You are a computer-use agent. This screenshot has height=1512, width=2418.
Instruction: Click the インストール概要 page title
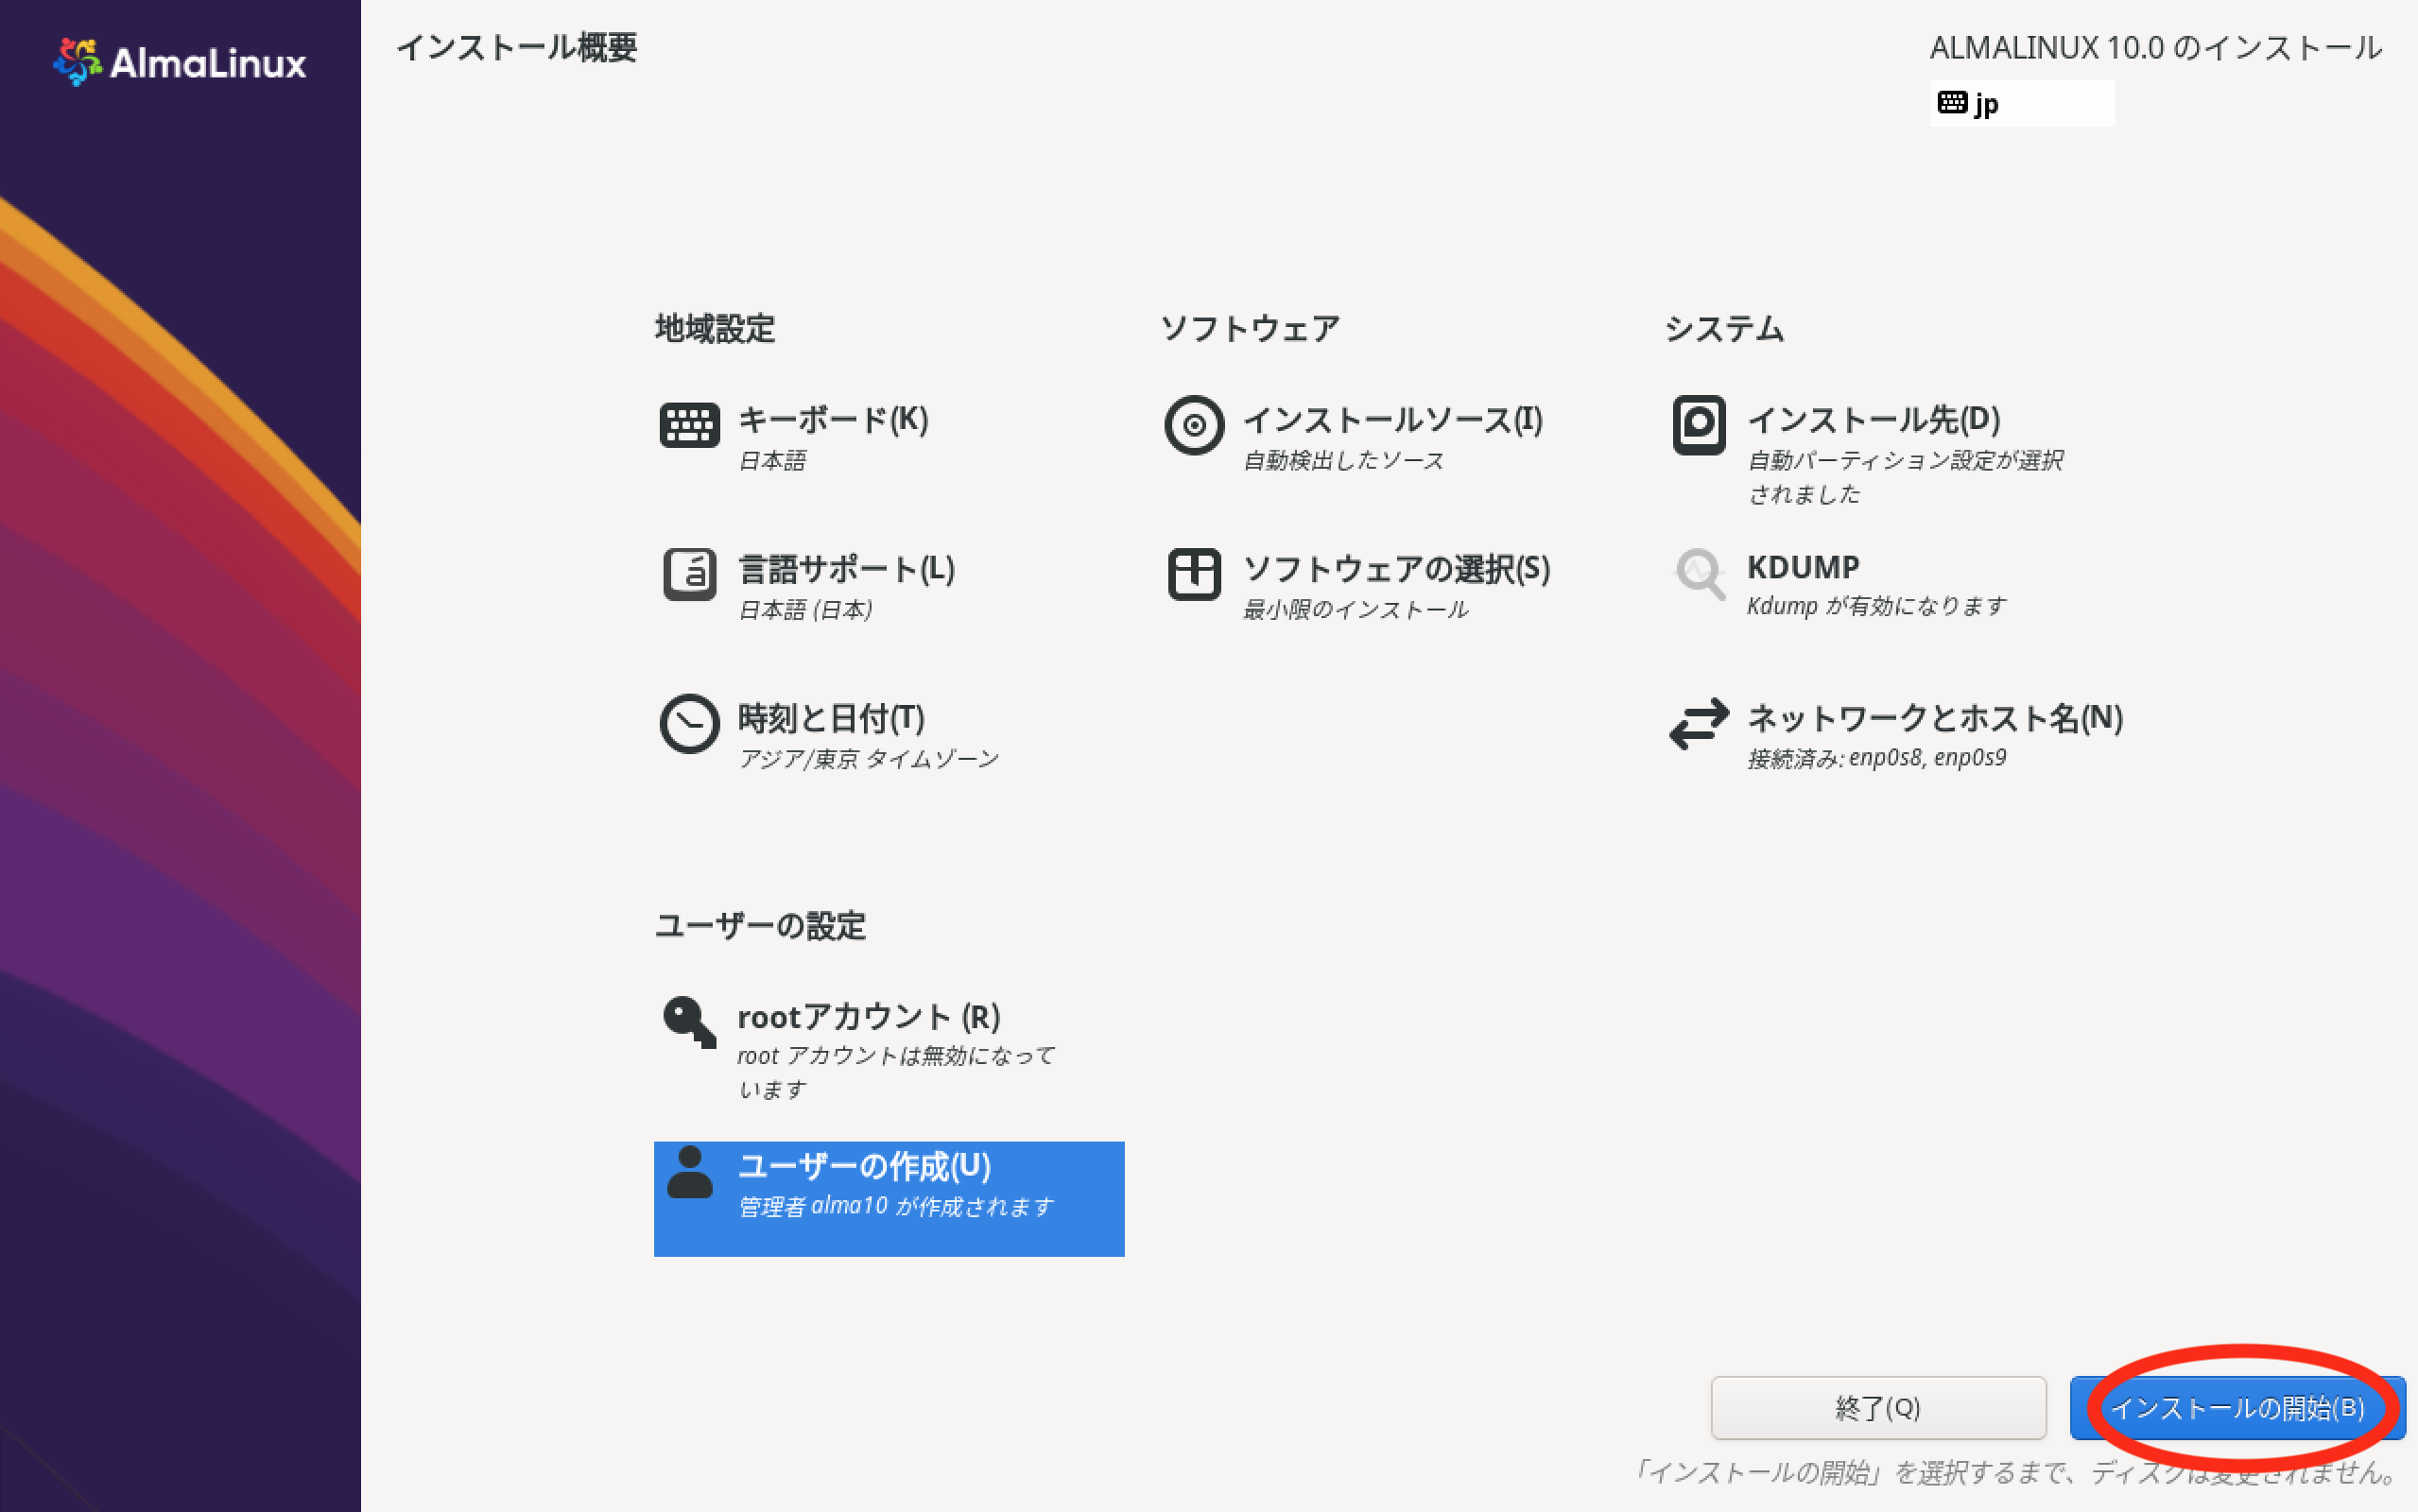click(x=516, y=47)
